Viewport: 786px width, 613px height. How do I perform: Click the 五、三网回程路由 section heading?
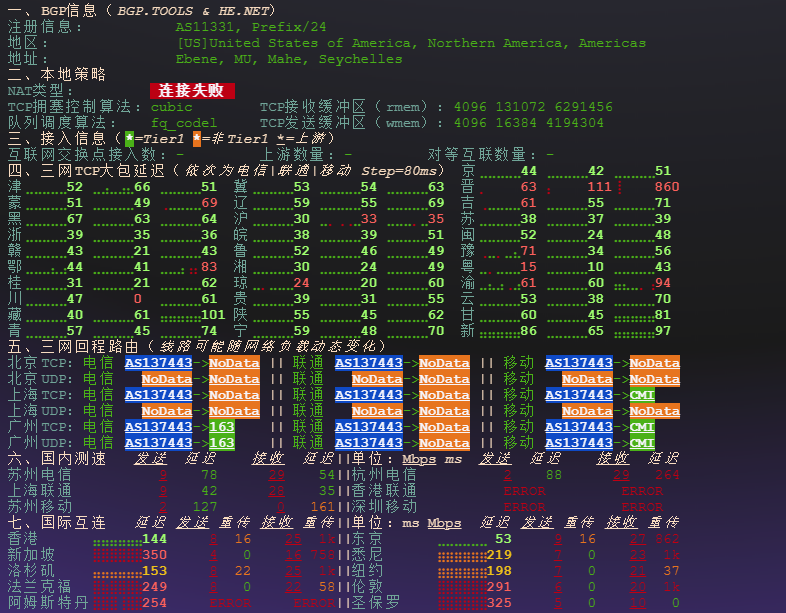pos(75,347)
